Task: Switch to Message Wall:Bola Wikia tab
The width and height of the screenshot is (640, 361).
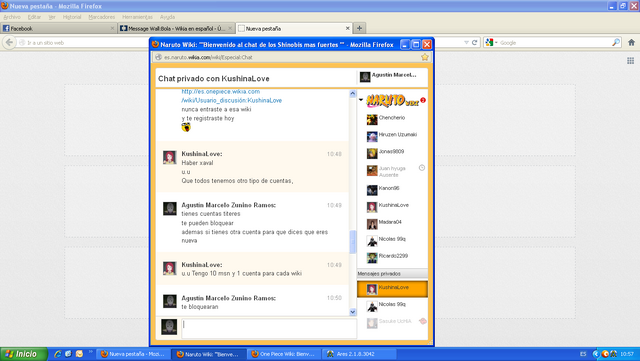Action: (x=176, y=28)
